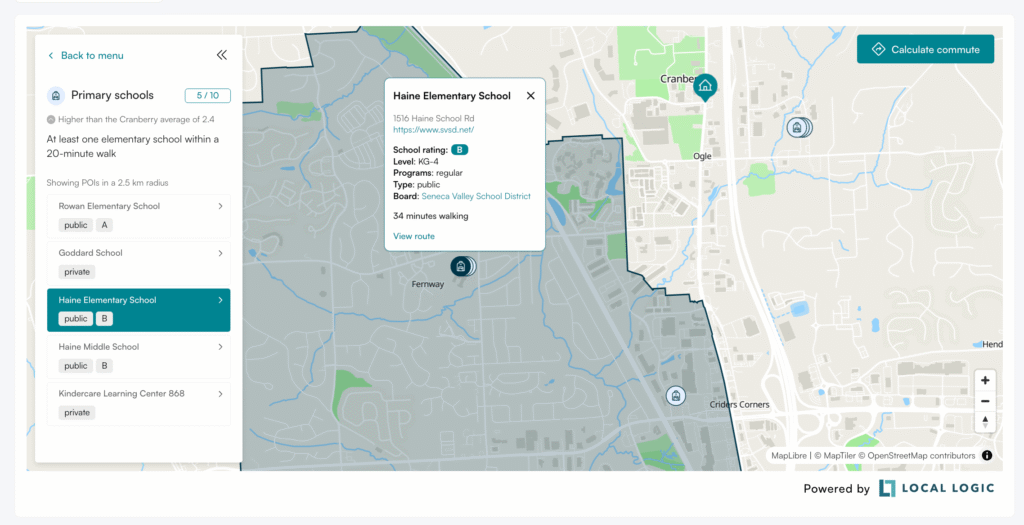Click '1516 Haine School Rd' address text
This screenshot has height=525, width=1024.
[434, 119]
